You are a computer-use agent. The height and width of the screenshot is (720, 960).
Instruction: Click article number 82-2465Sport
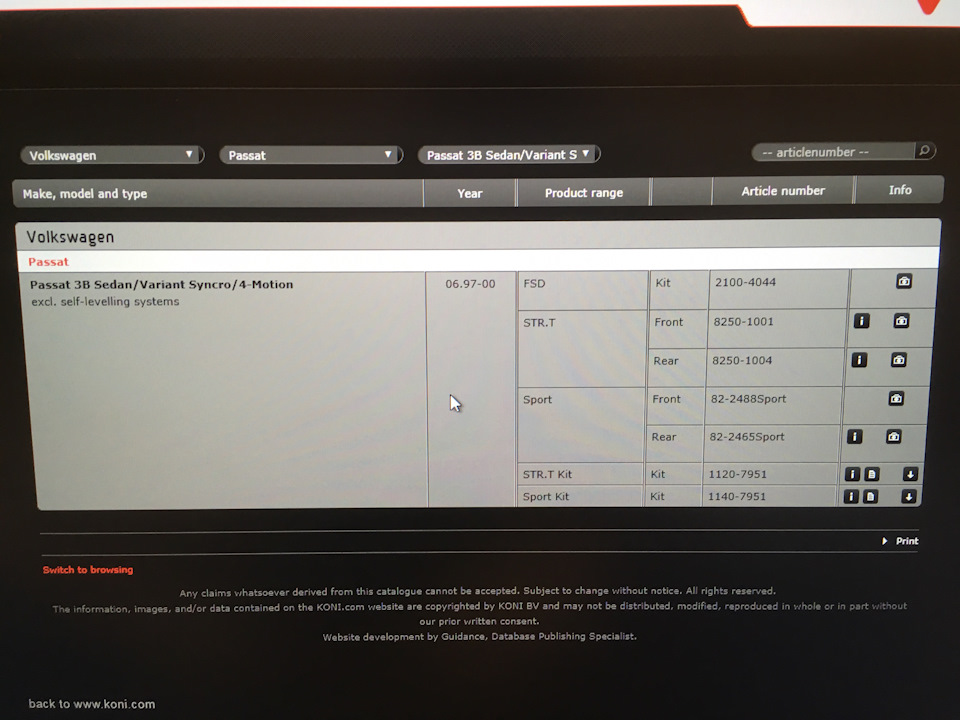tap(747, 437)
